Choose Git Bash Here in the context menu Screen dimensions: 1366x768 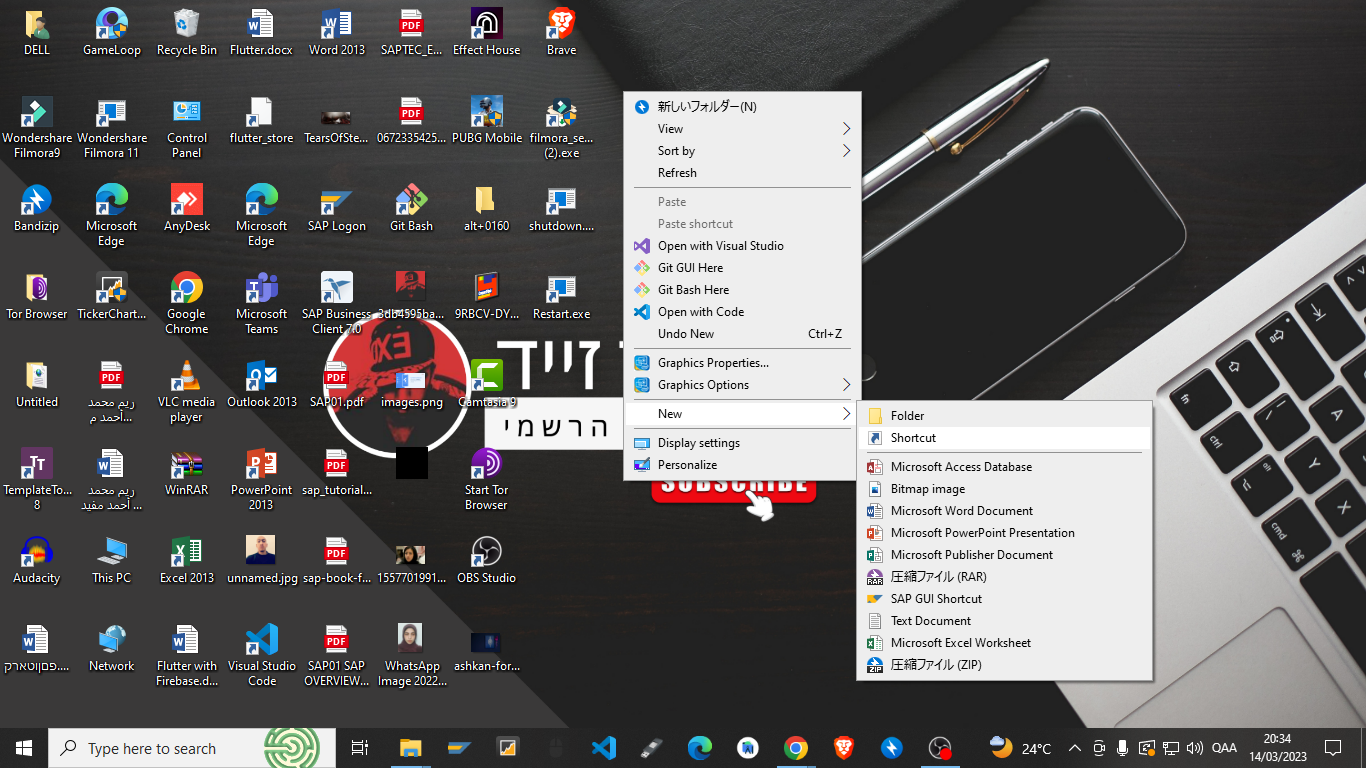pyautogui.click(x=742, y=290)
